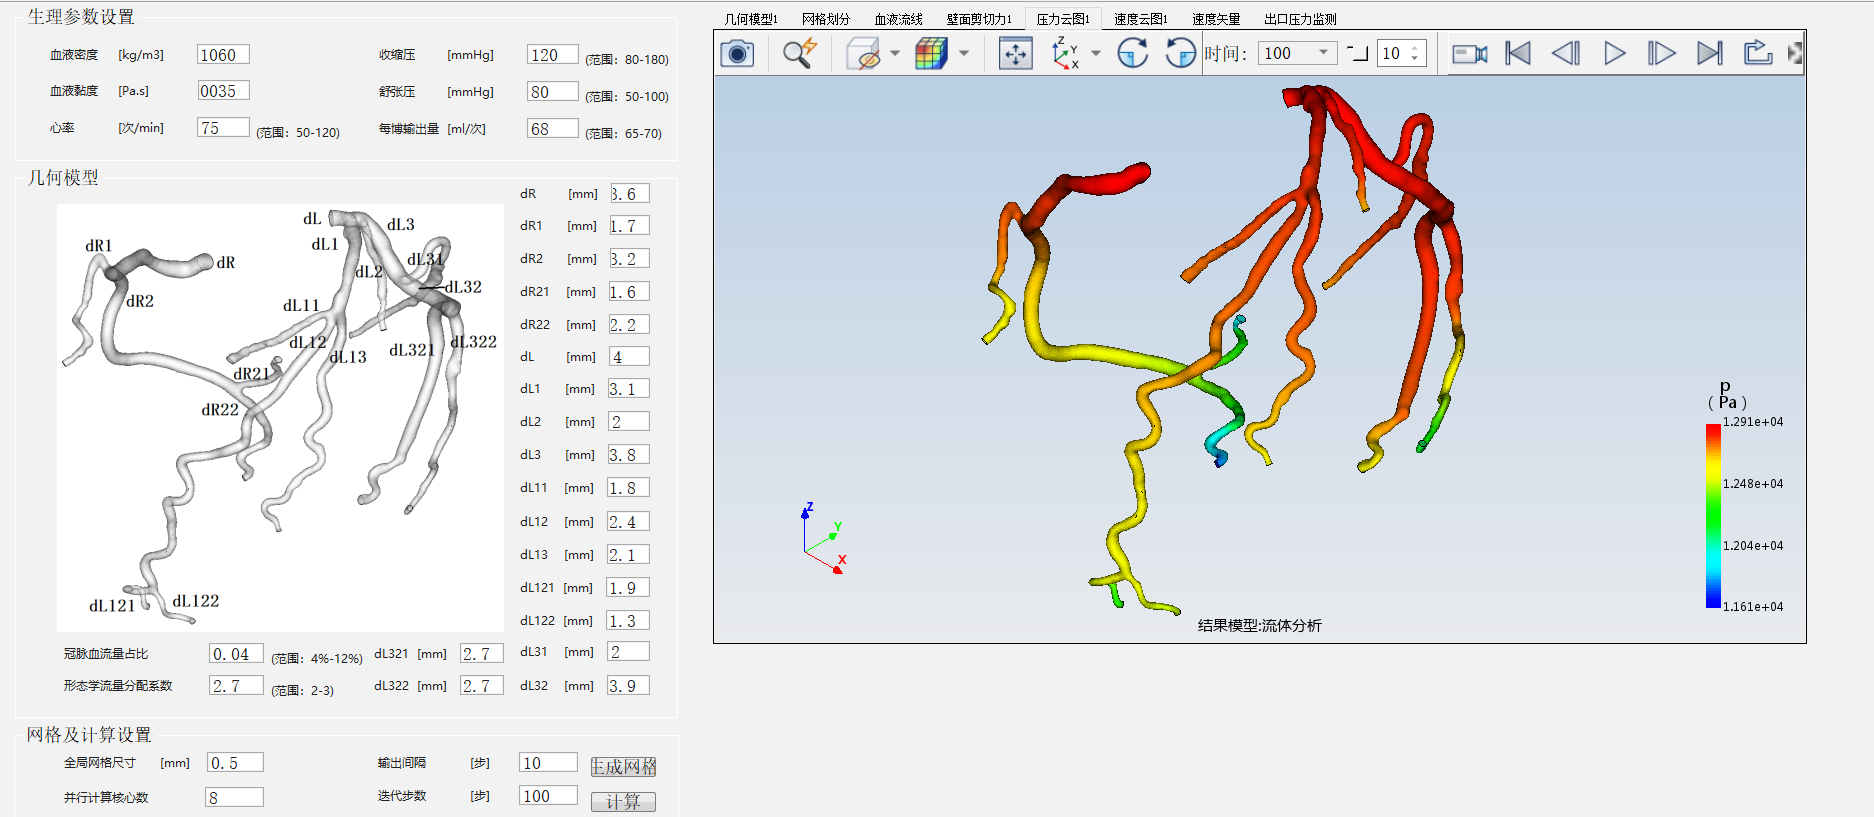Viewport: 1874px width, 817px height.
Task: Click the 形态学流量分配系数 input field
Action: pyautogui.click(x=236, y=686)
